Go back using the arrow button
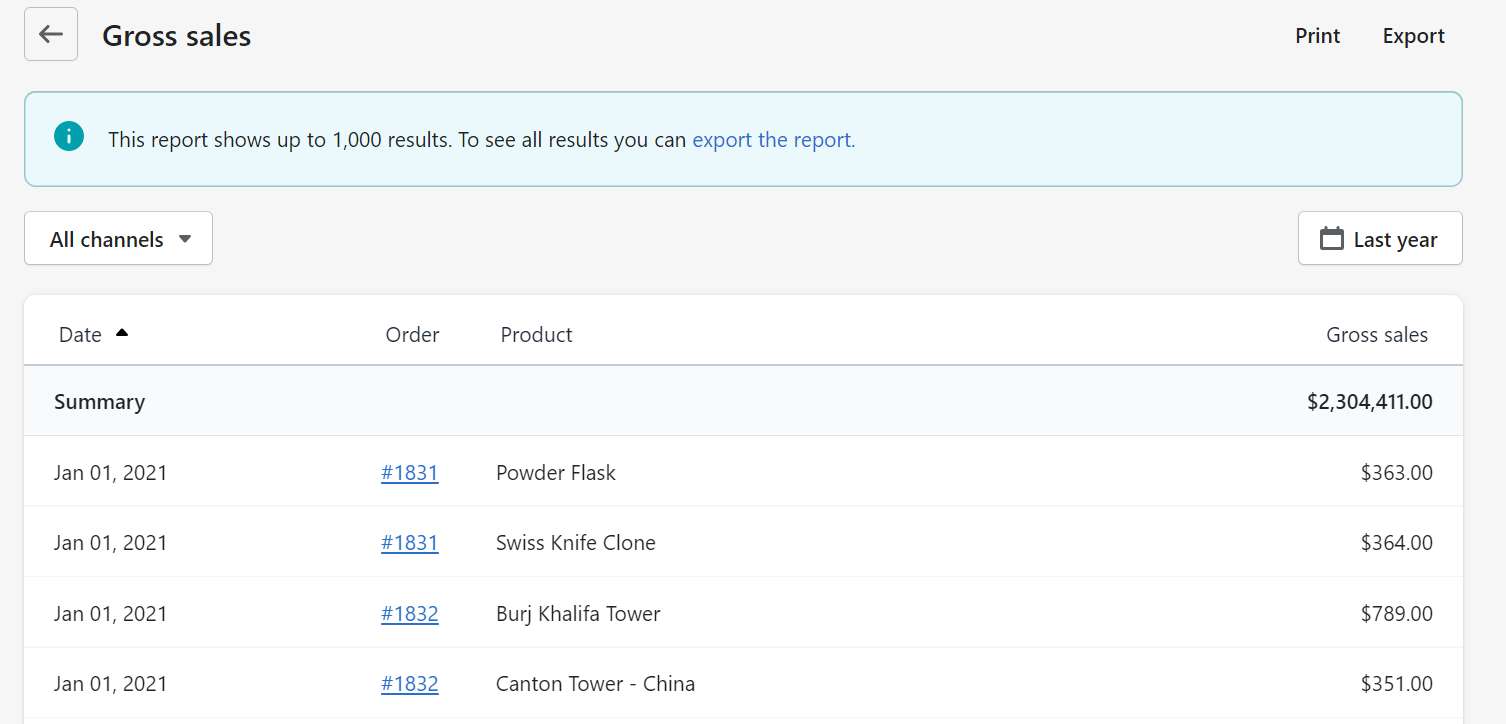Screen dimensions: 1506x724 [x=51, y=34]
